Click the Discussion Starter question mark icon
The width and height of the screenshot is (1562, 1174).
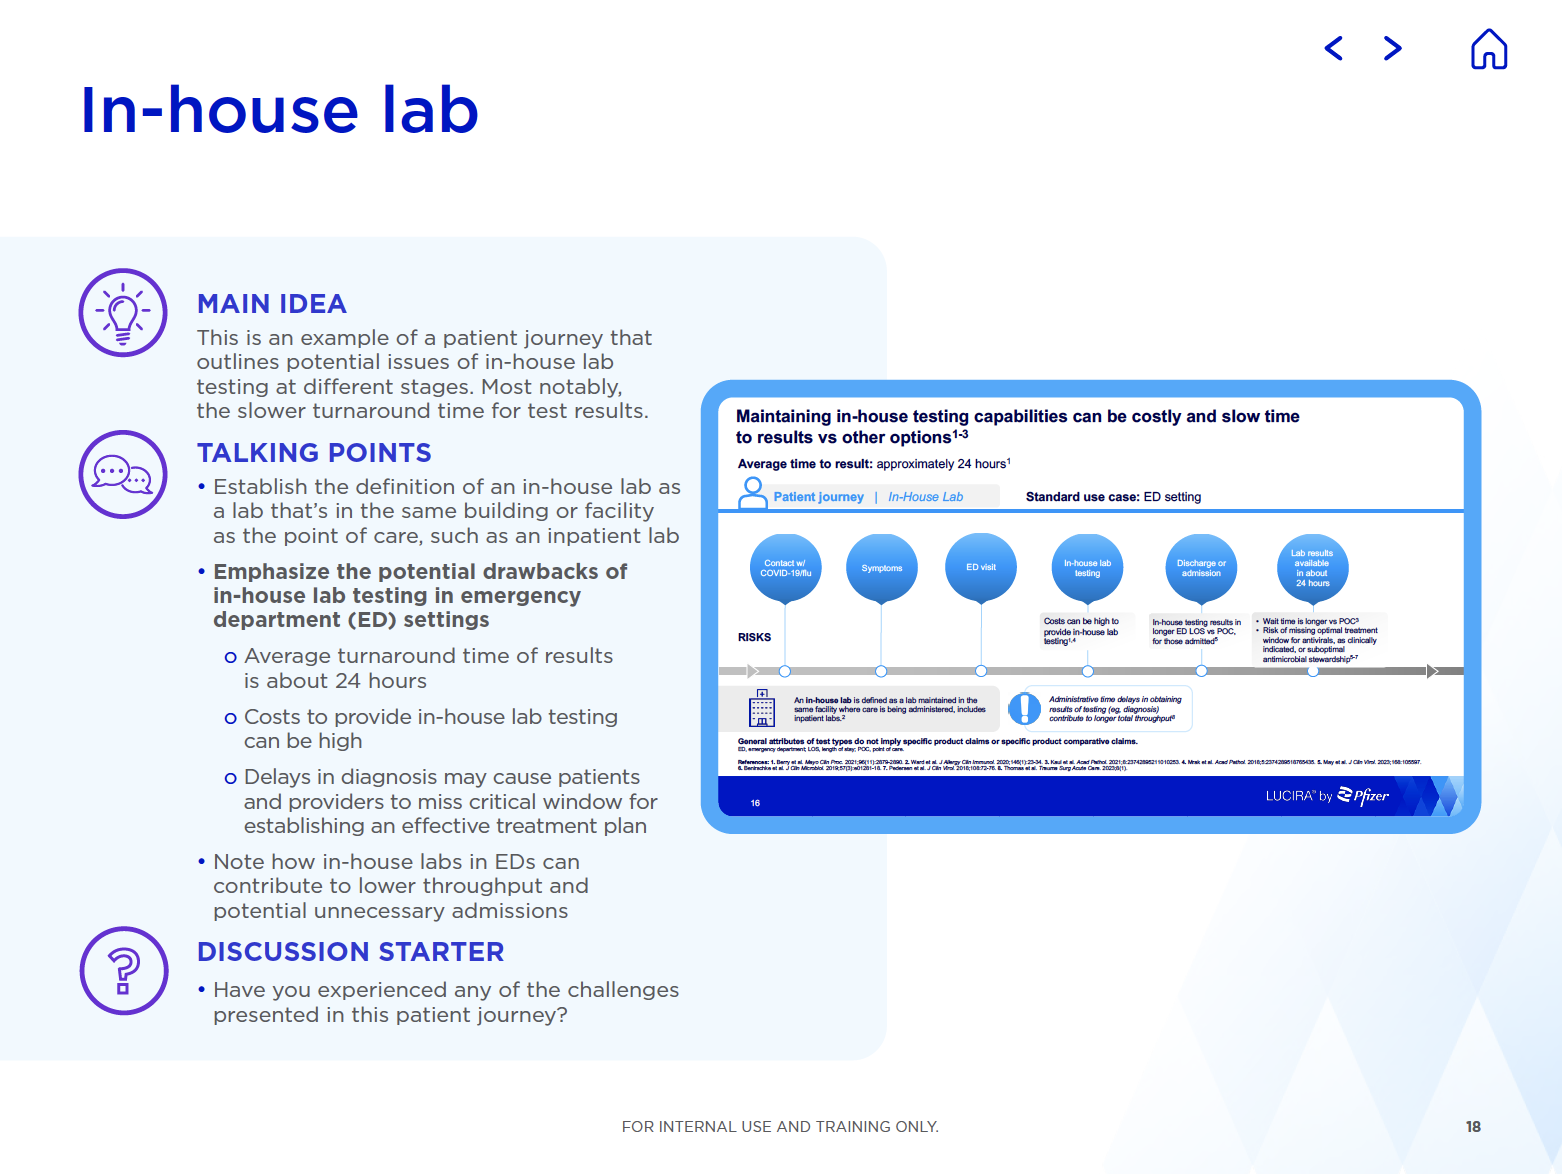pyautogui.click(x=124, y=971)
